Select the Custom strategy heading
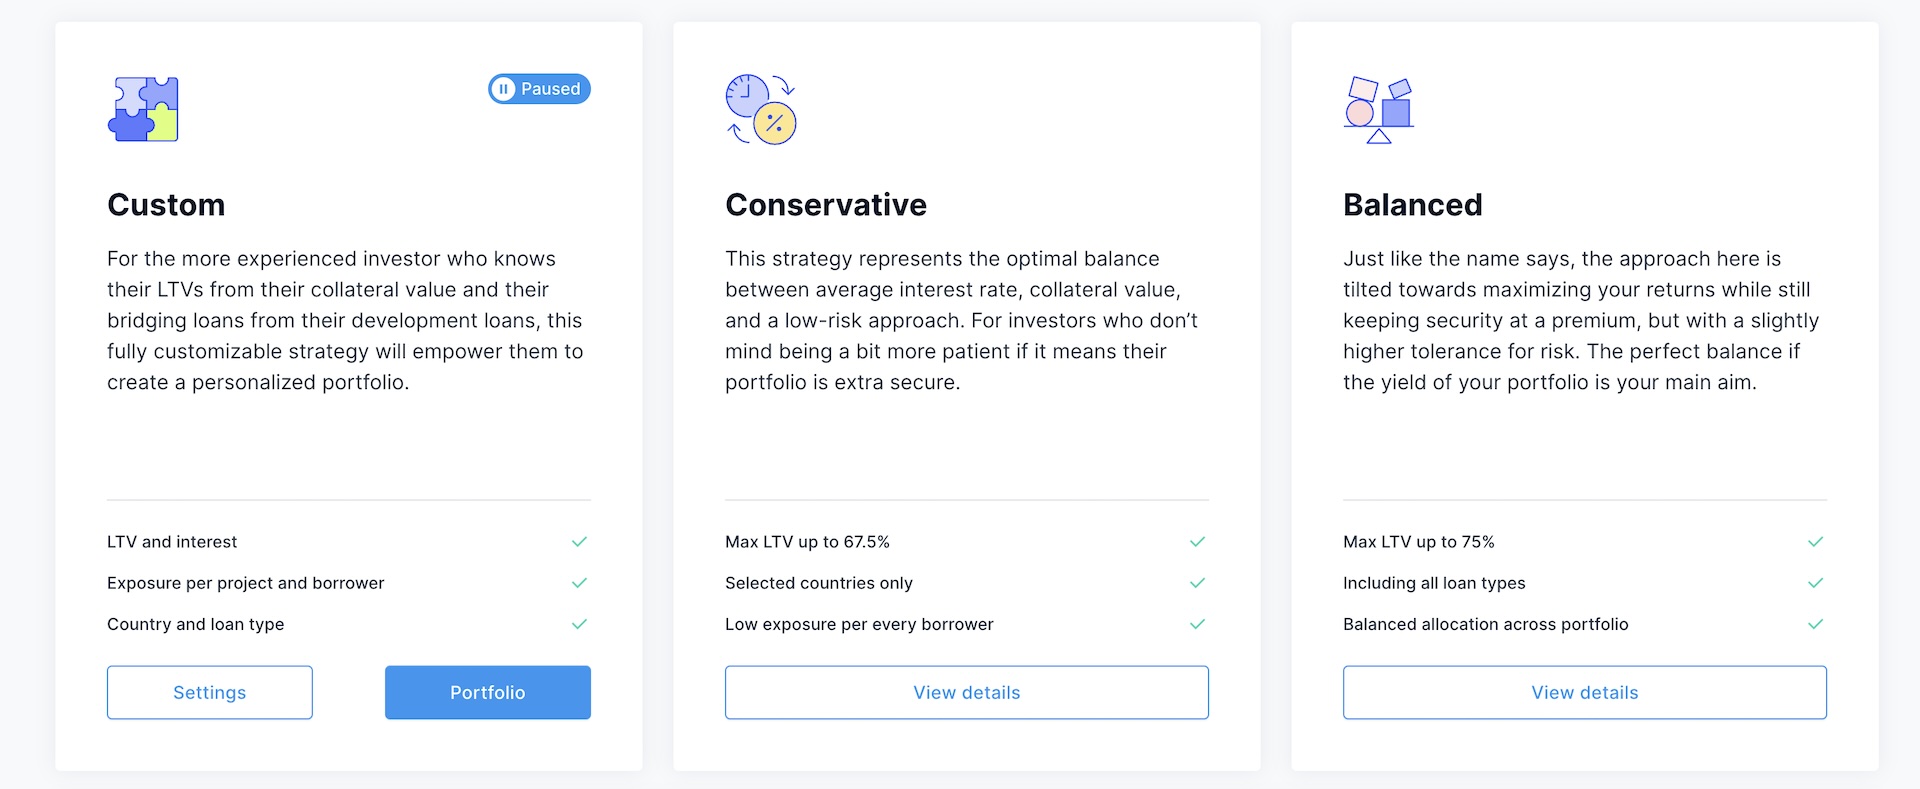1920x789 pixels. (166, 205)
